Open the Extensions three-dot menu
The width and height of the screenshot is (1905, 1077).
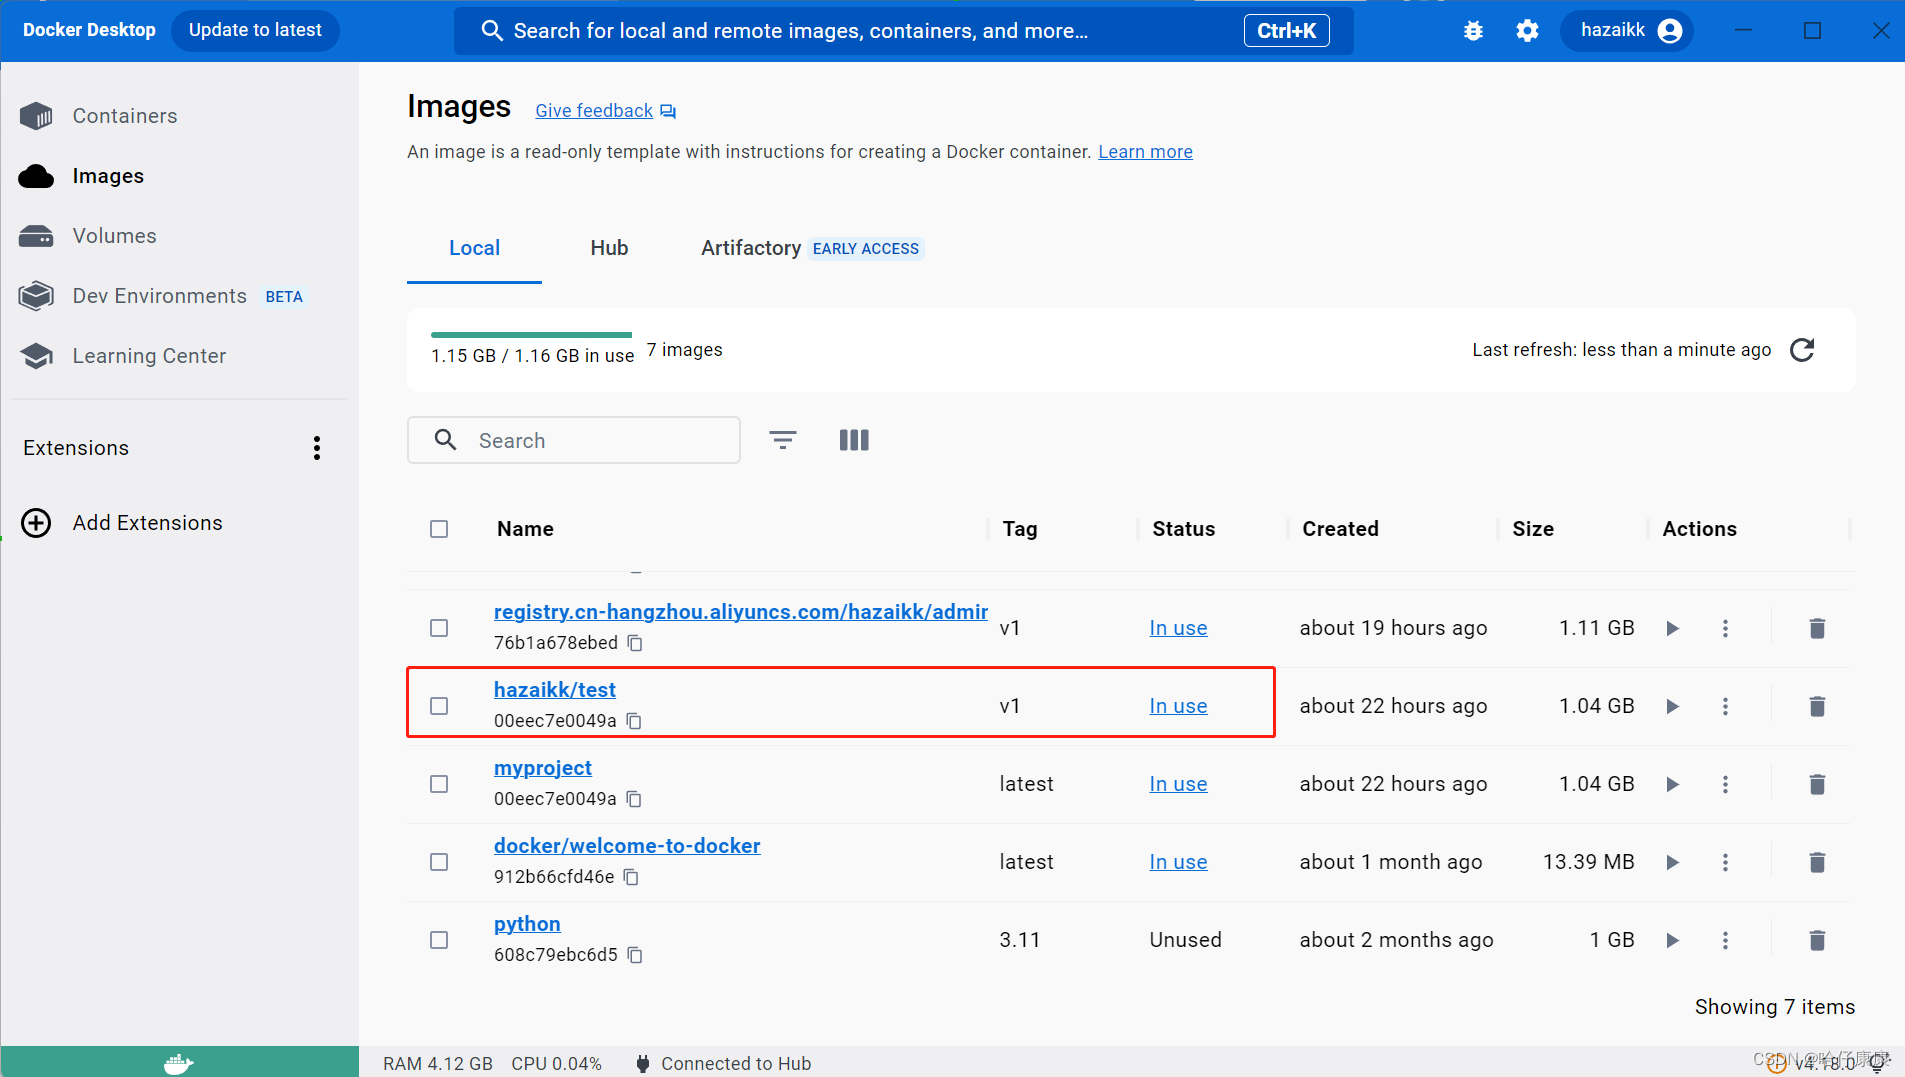click(x=317, y=448)
